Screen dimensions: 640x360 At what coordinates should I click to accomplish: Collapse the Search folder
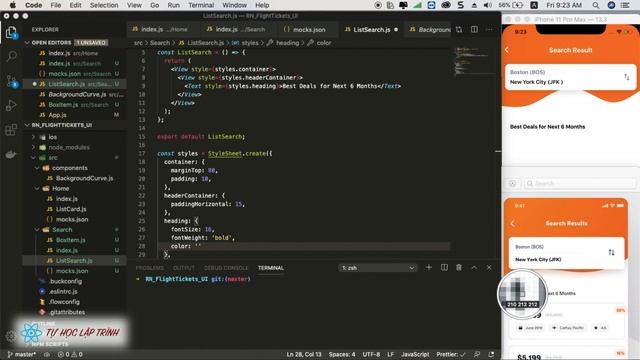click(62, 230)
